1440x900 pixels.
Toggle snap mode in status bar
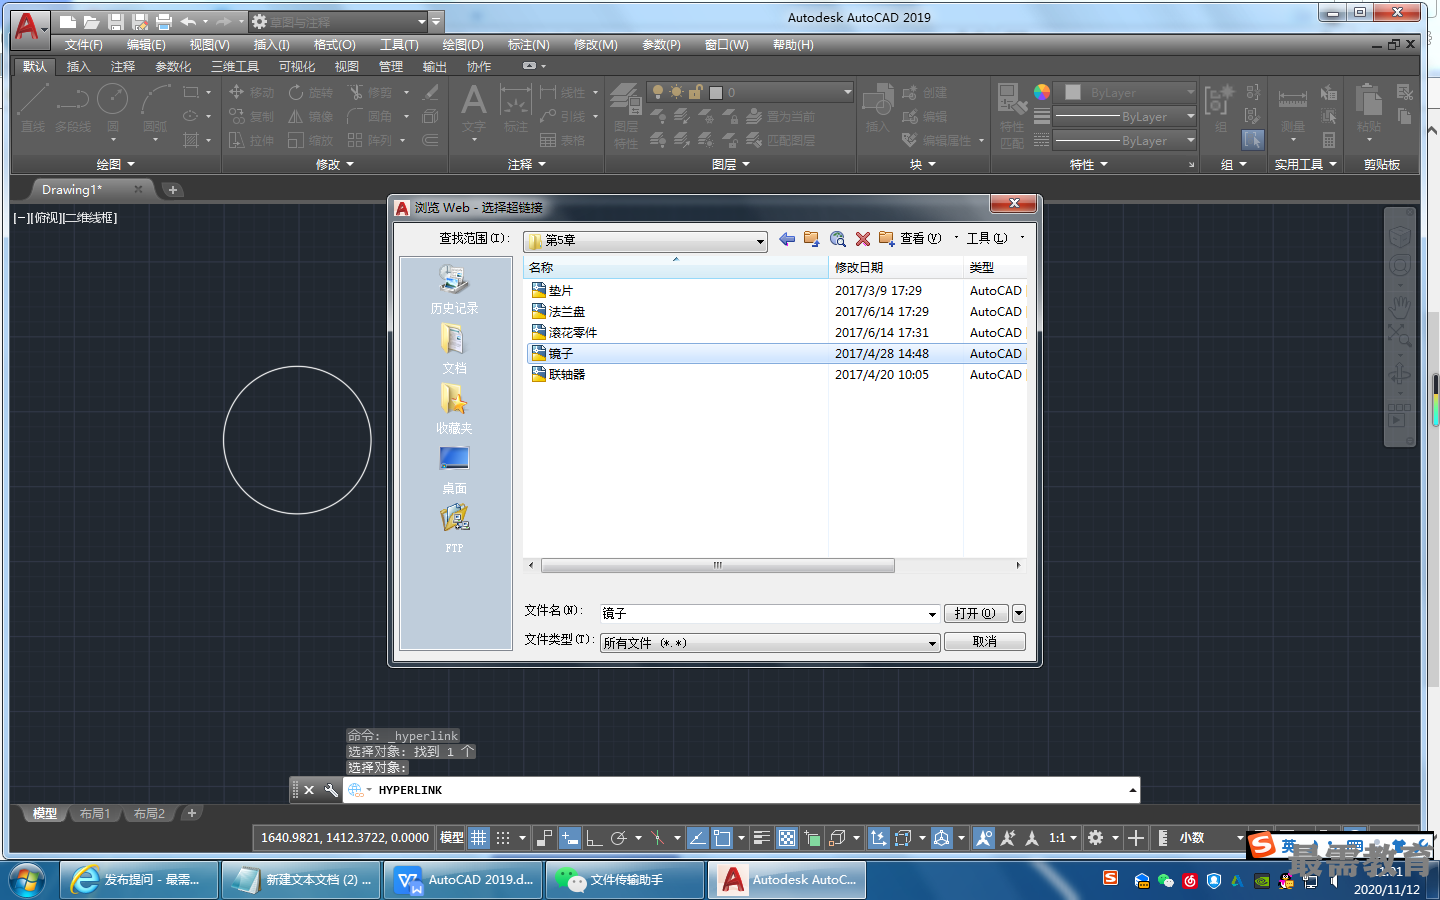tap(503, 838)
